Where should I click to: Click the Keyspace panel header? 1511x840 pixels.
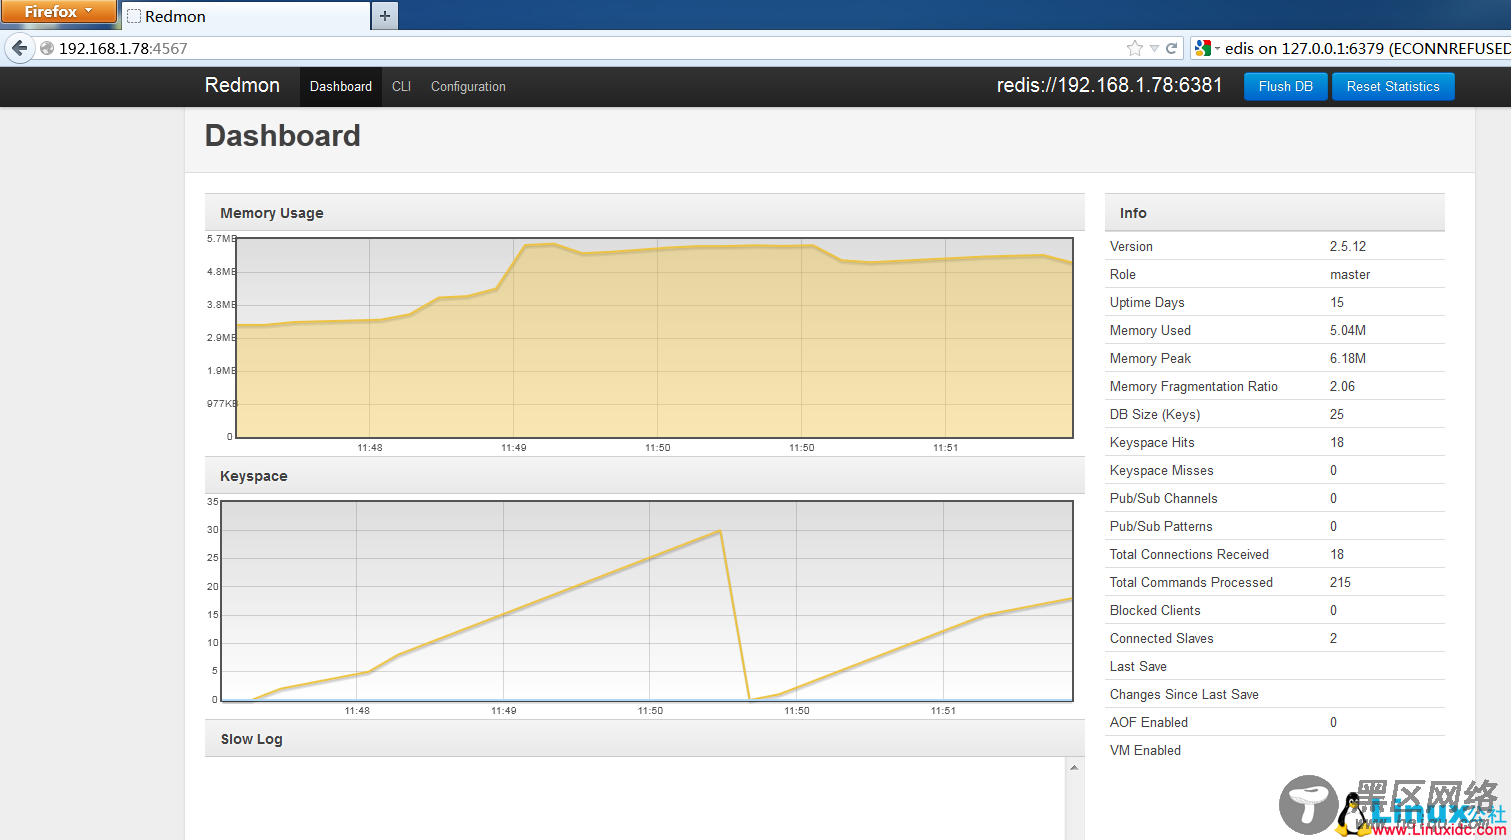tap(645, 476)
